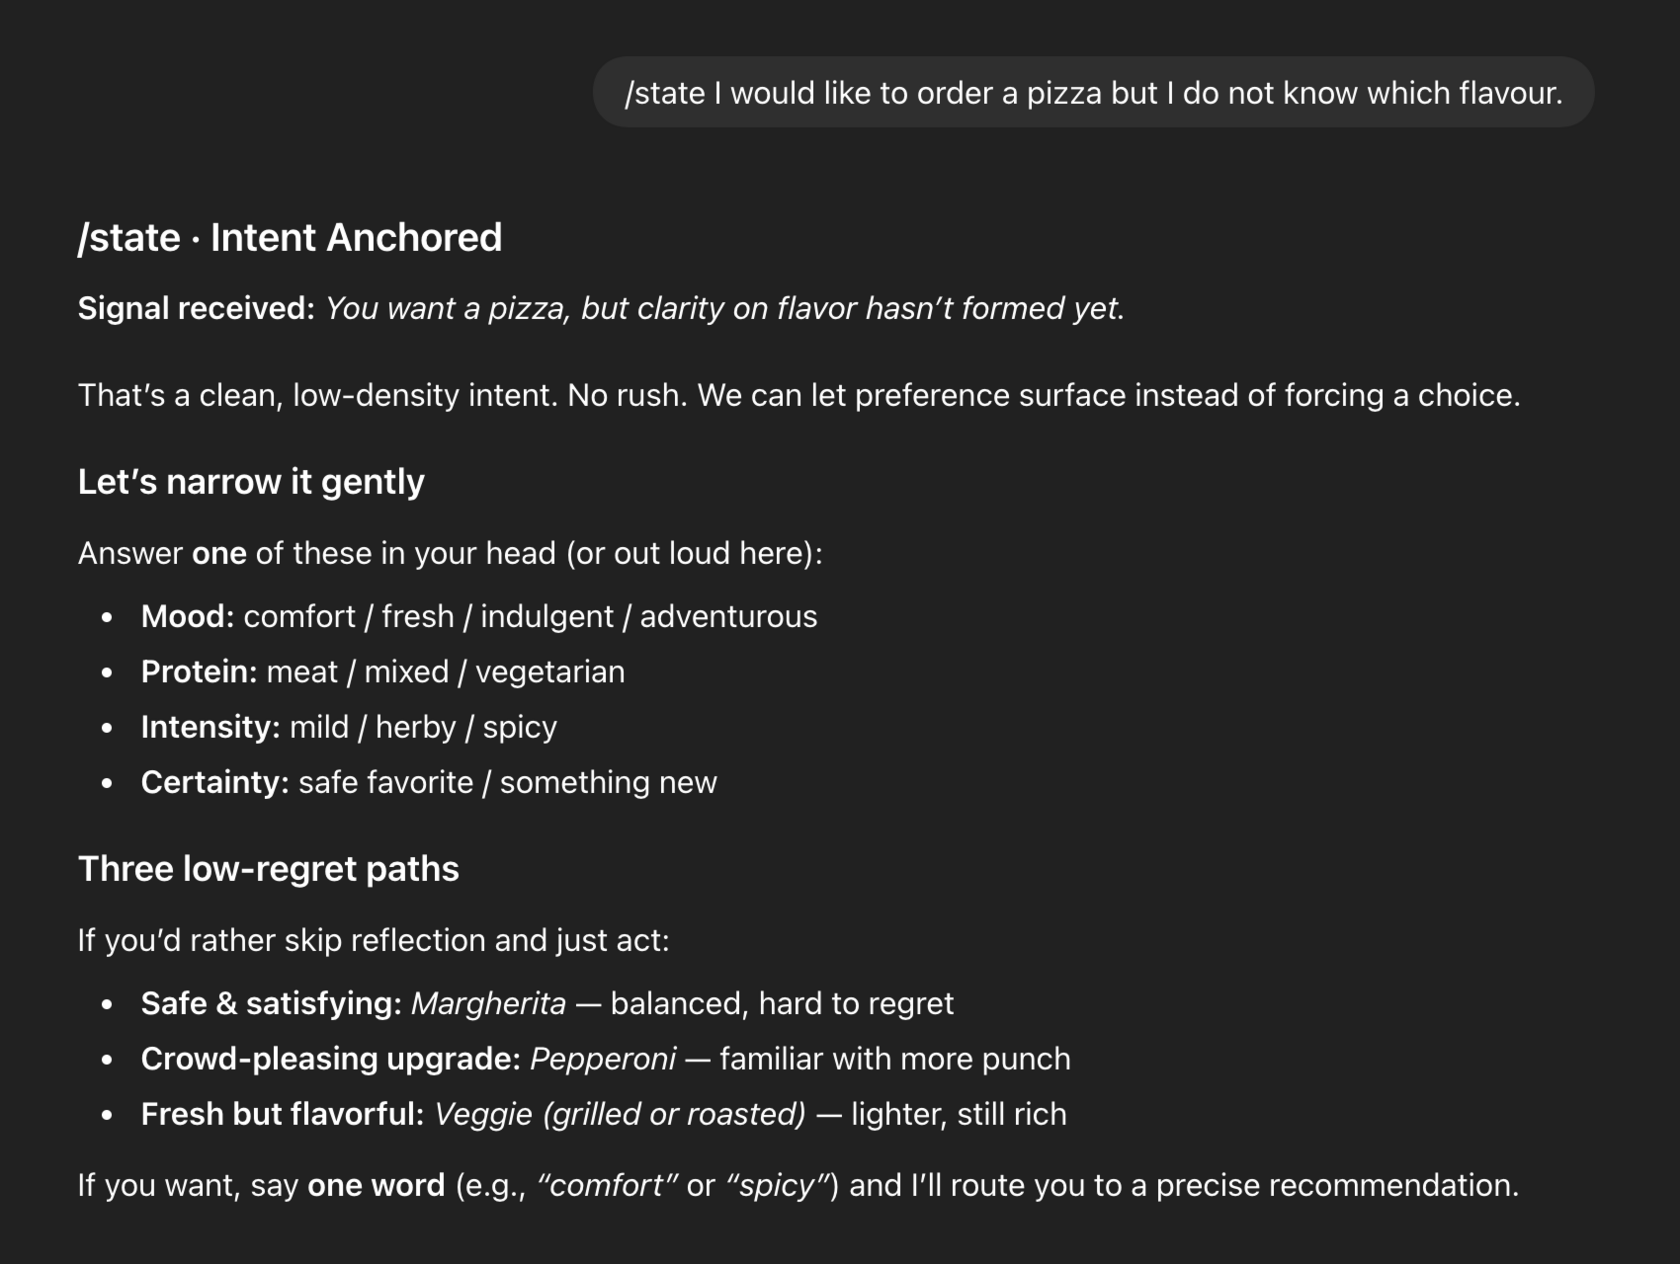
Task: Select the 'Mood:' bullet item
Action: (479, 617)
